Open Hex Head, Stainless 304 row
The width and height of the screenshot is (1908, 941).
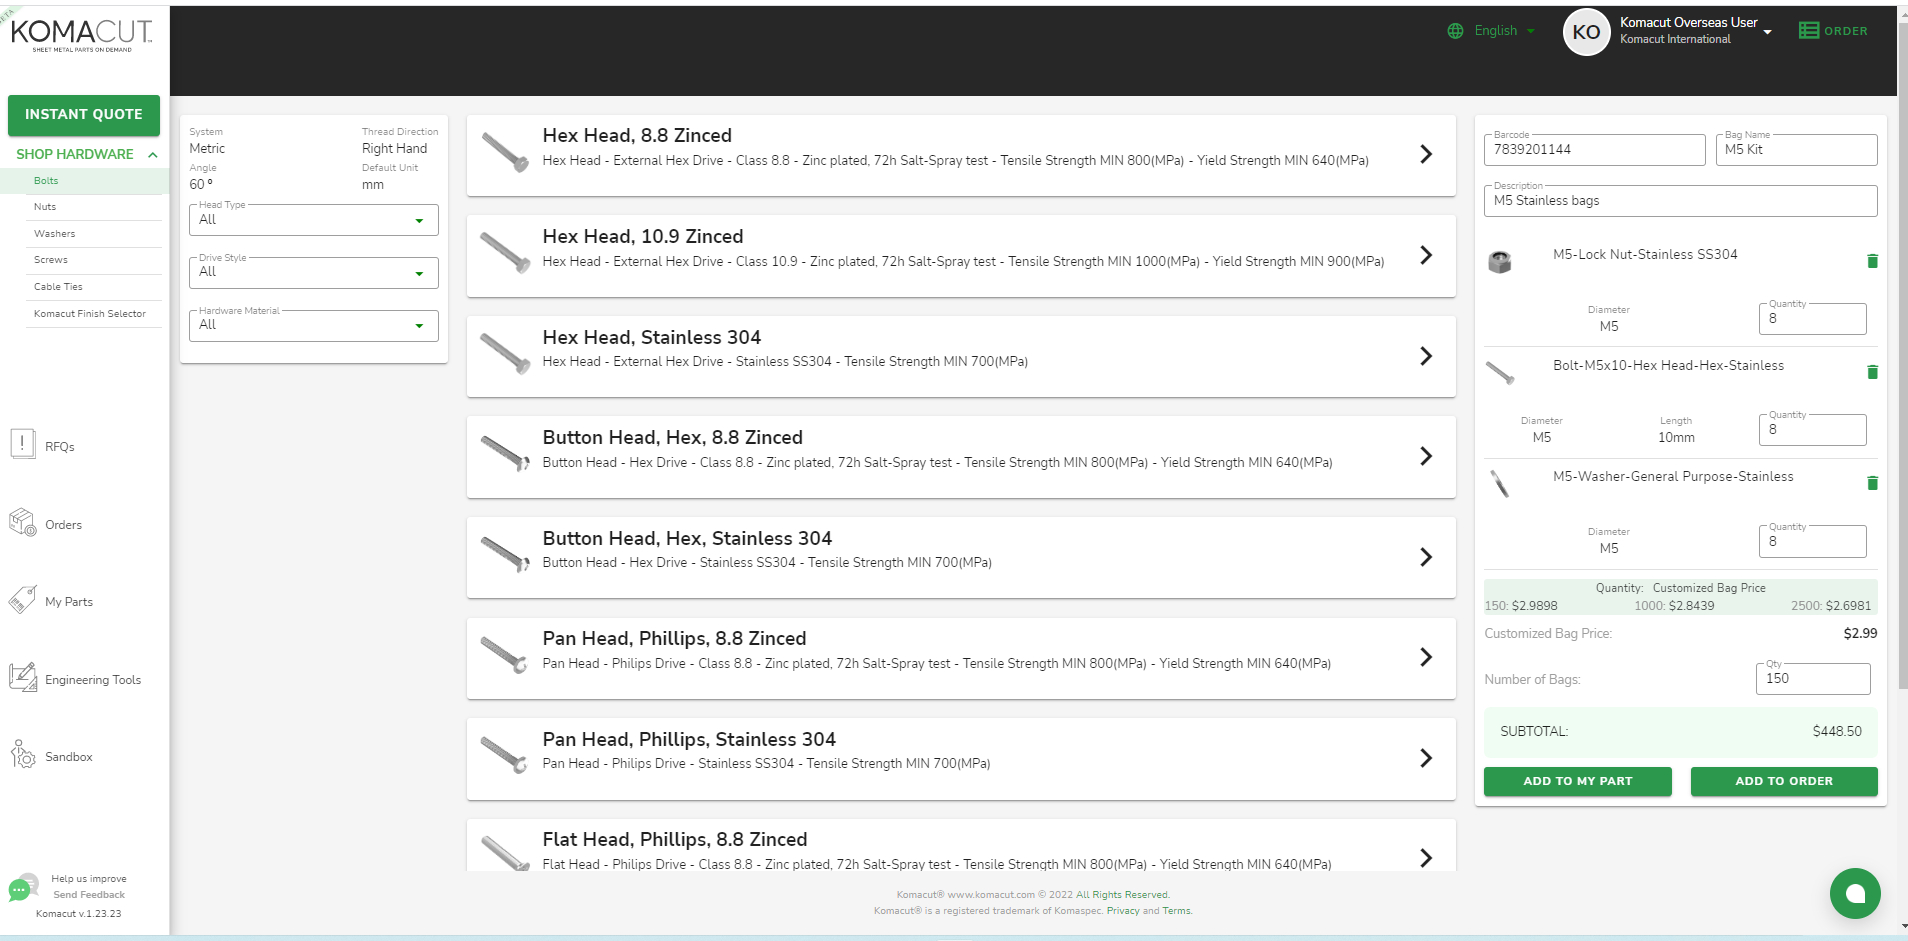coord(960,356)
